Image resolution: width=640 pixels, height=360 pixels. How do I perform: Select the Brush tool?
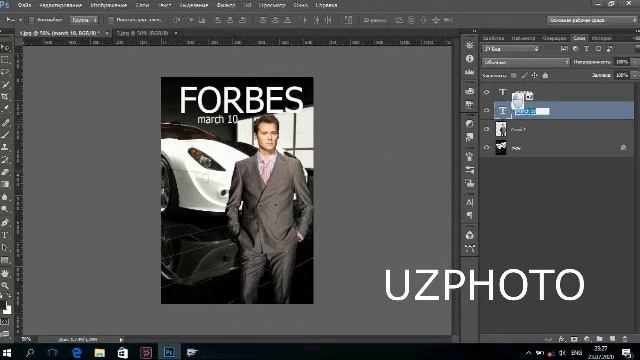5,135
